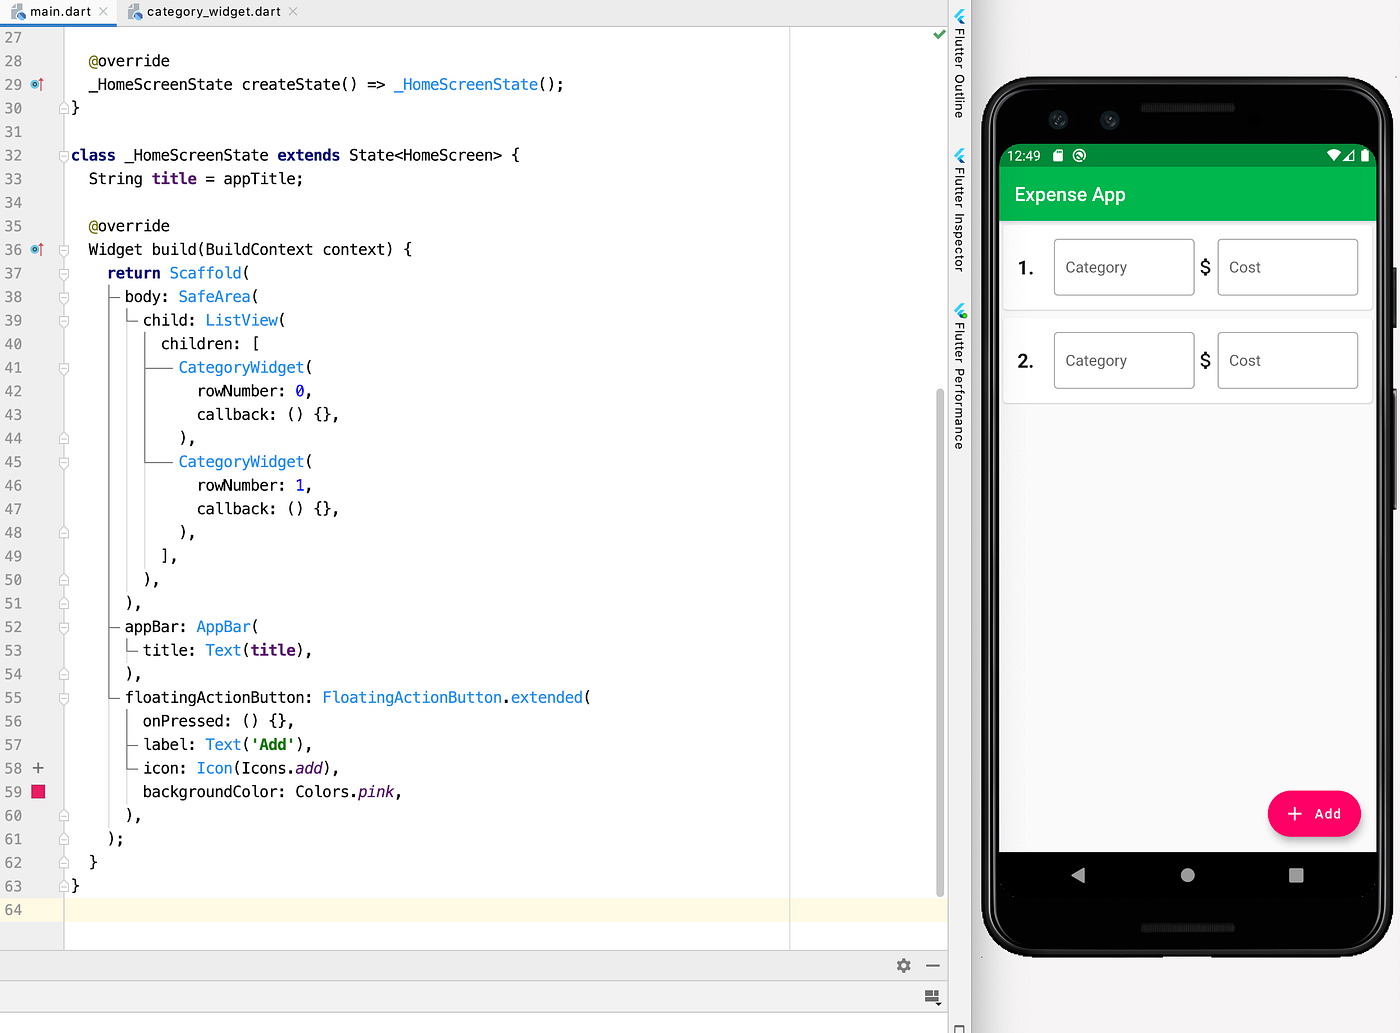
Task: Click the pink color swatch on line 59
Action: coord(38,791)
